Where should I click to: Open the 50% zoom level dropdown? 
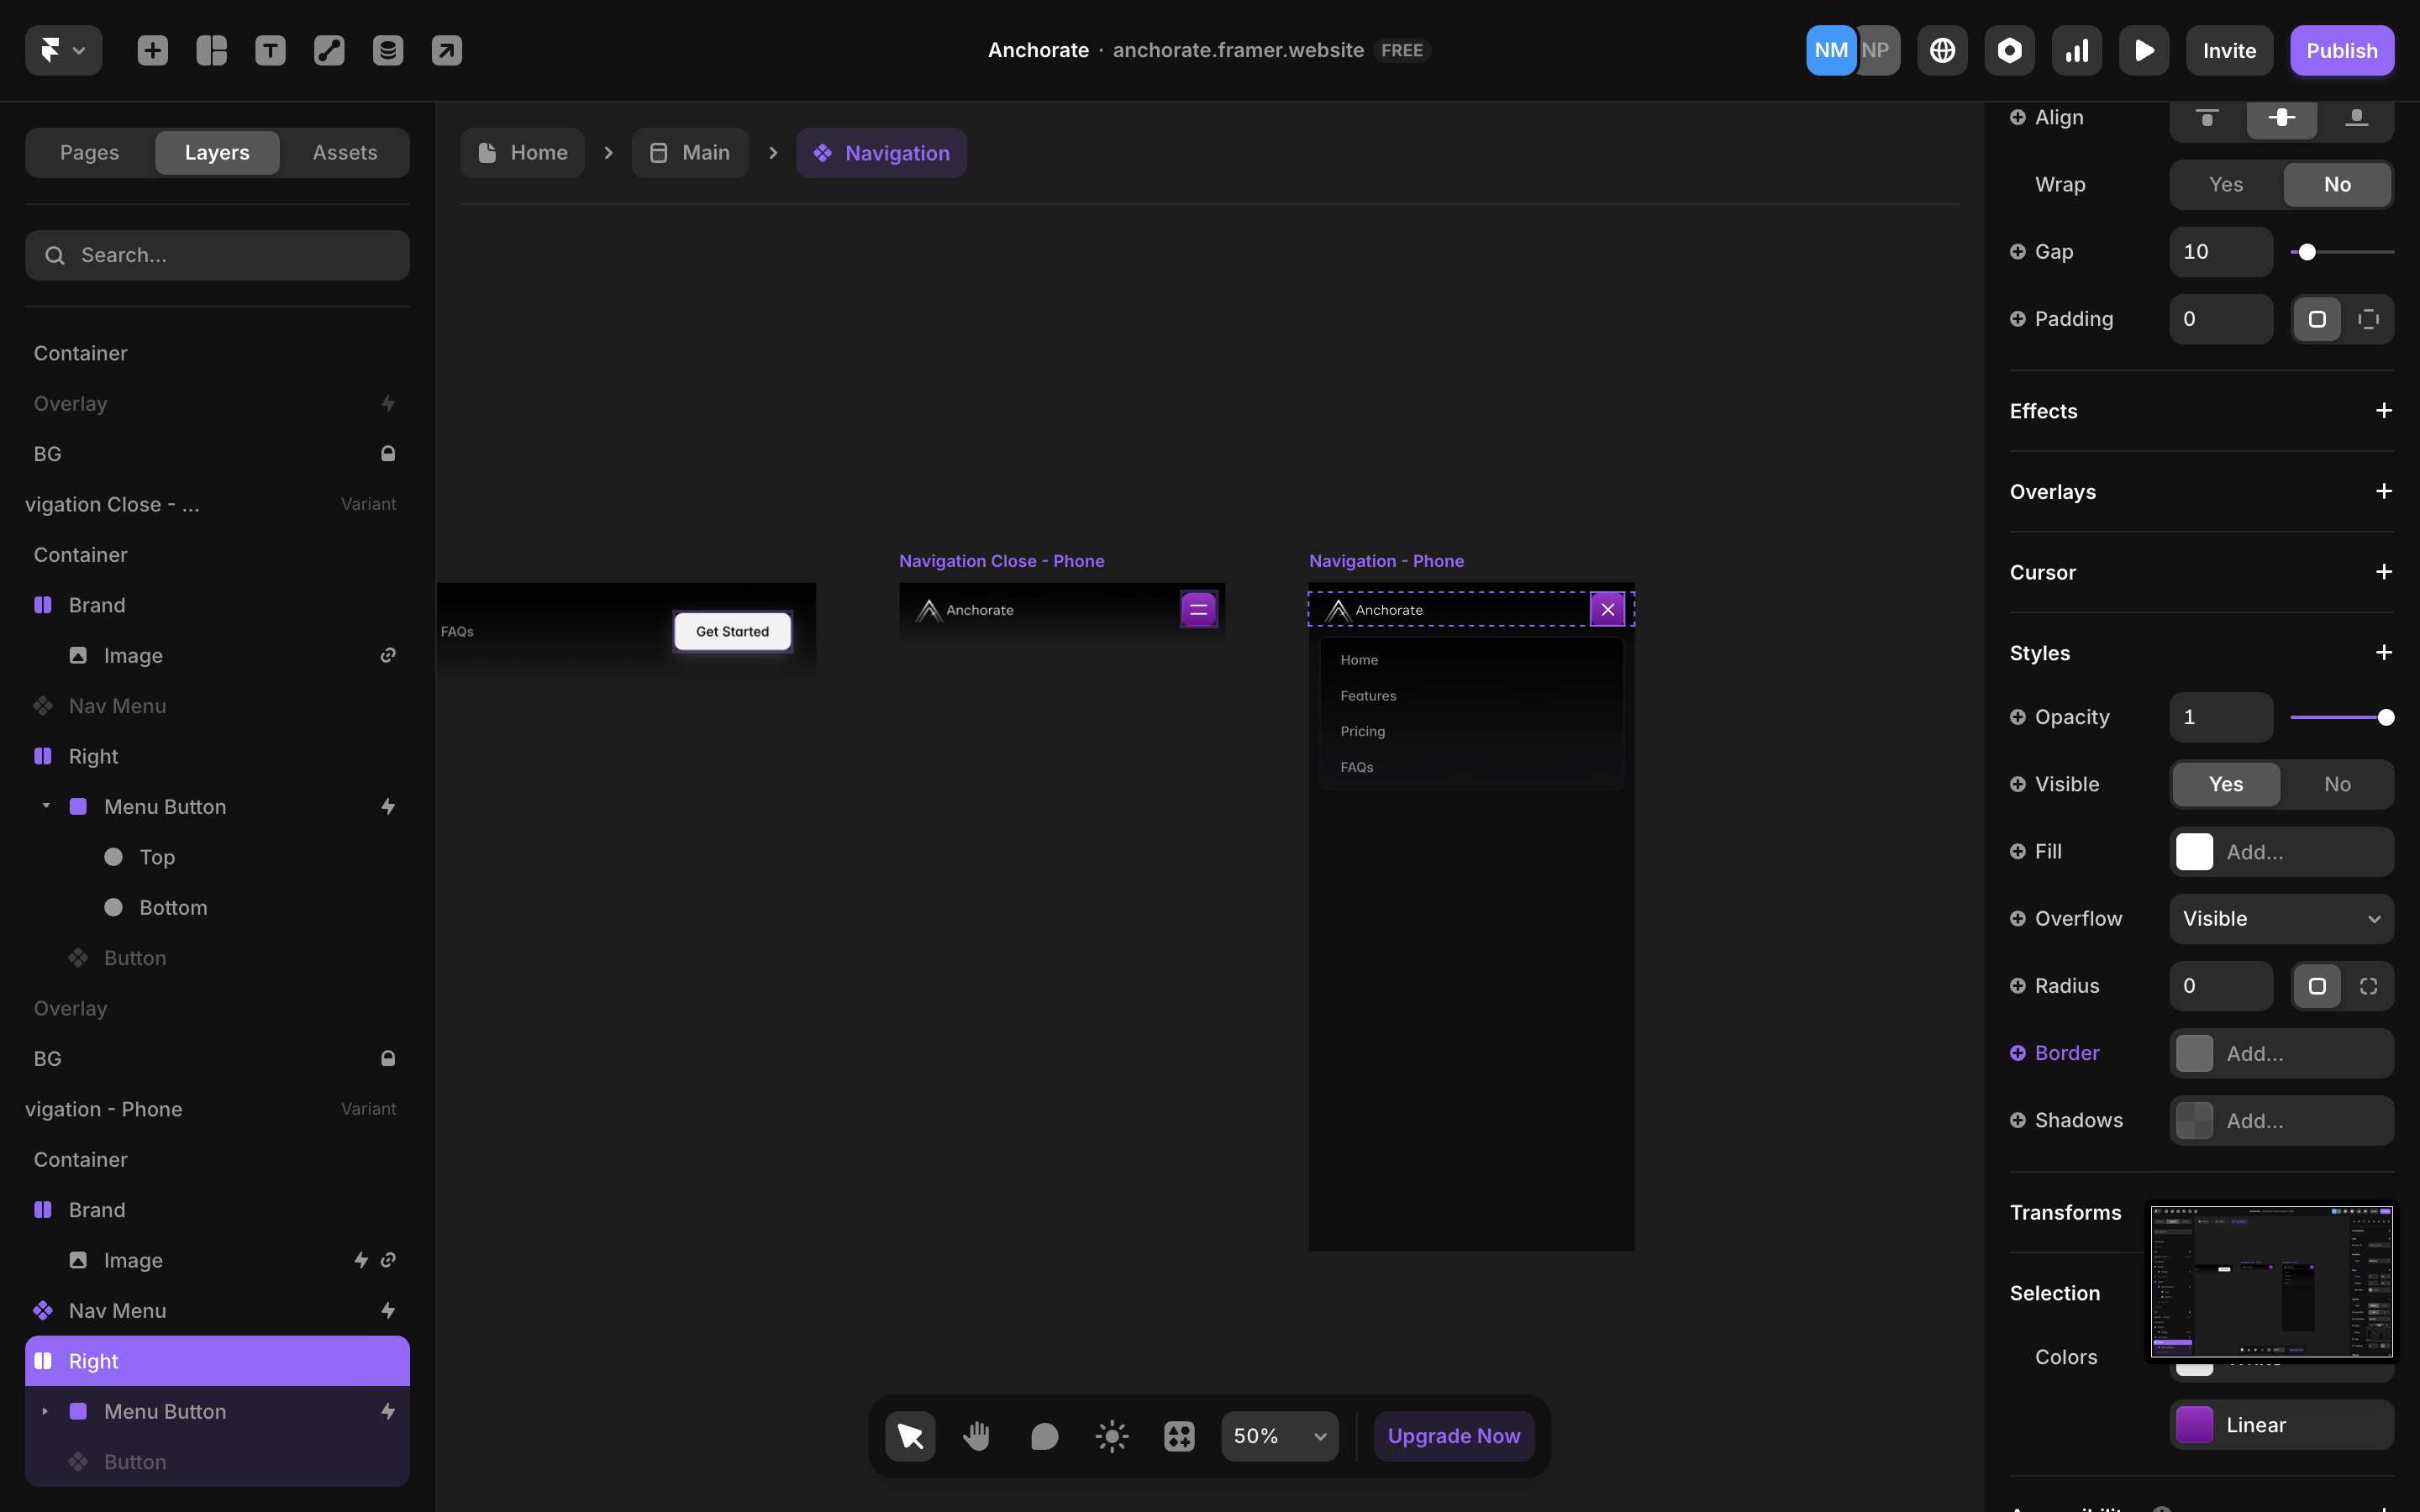tap(1279, 1436)
